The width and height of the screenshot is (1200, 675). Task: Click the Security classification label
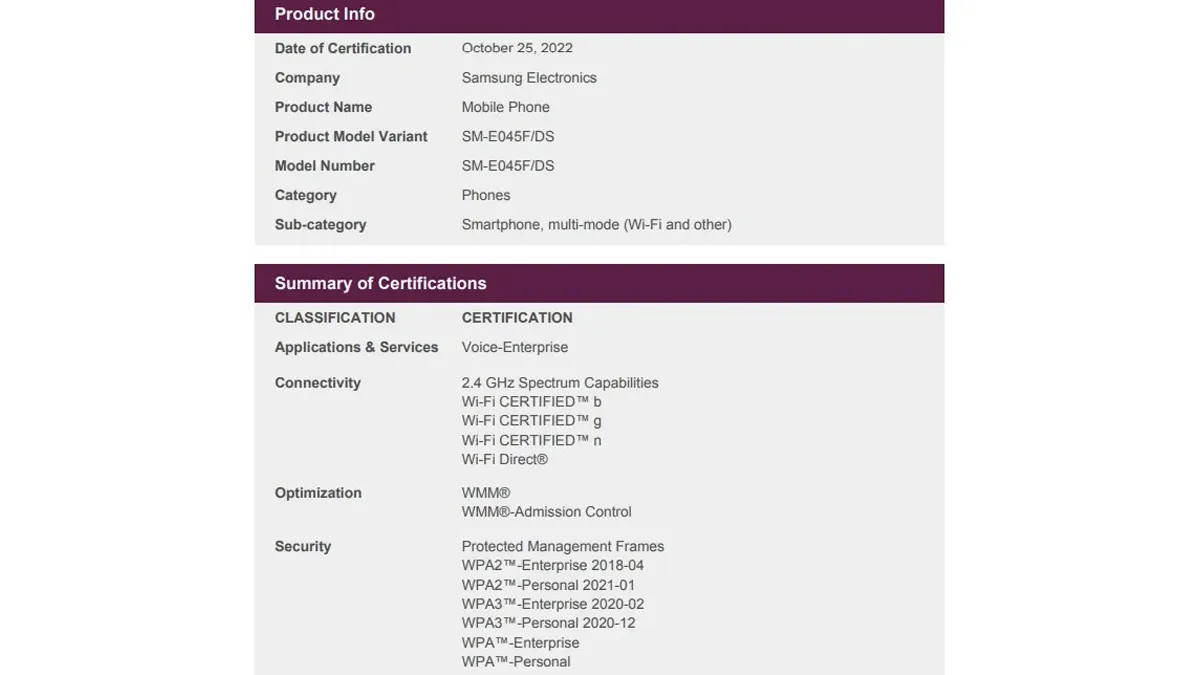click(x=303, y=547)
